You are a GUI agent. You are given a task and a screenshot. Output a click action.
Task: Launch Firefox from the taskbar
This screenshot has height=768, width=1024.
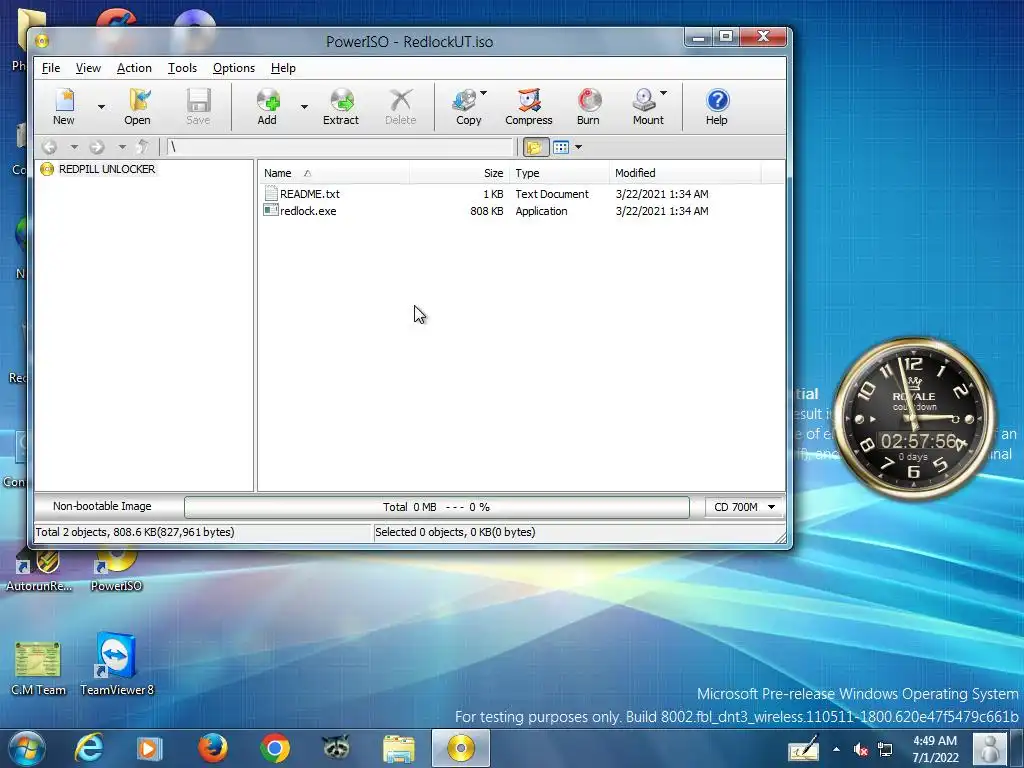coord(212,748)
